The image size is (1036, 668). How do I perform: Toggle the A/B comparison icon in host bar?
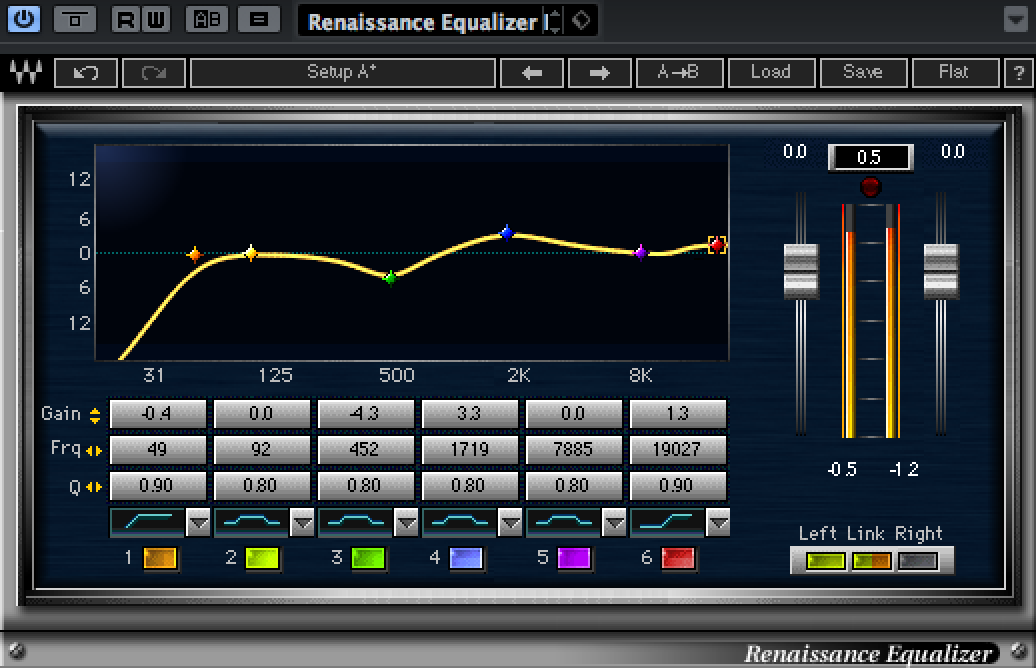coord(207,19)
